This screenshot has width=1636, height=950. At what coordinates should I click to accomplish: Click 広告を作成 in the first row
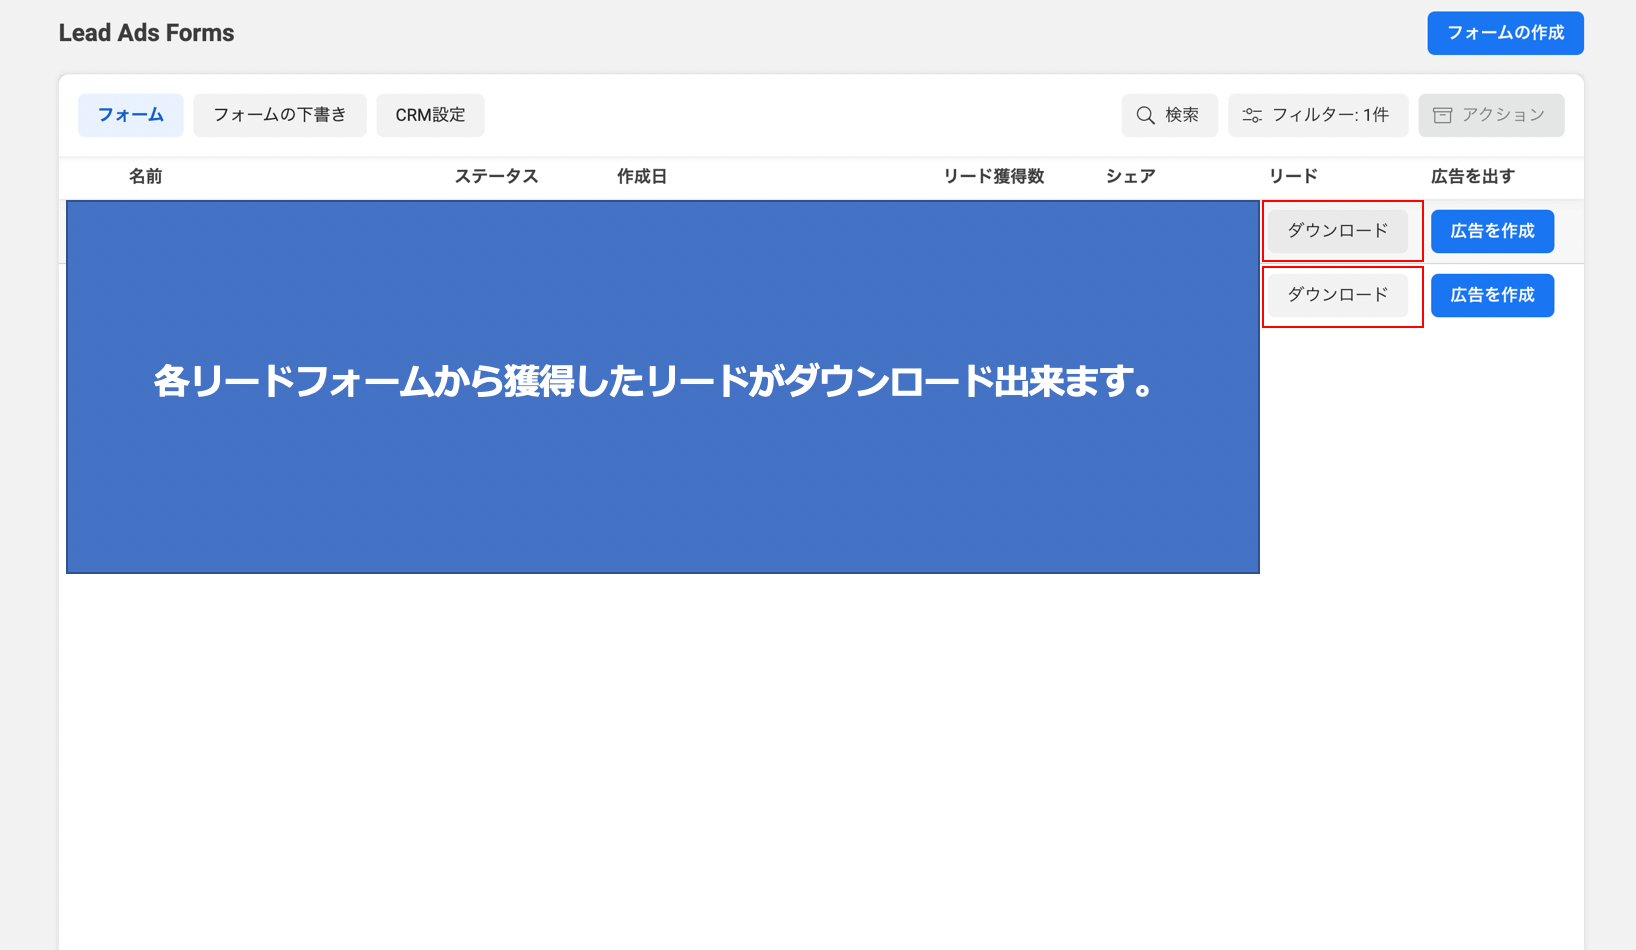pyautogui.click(x=1492, y=231)
